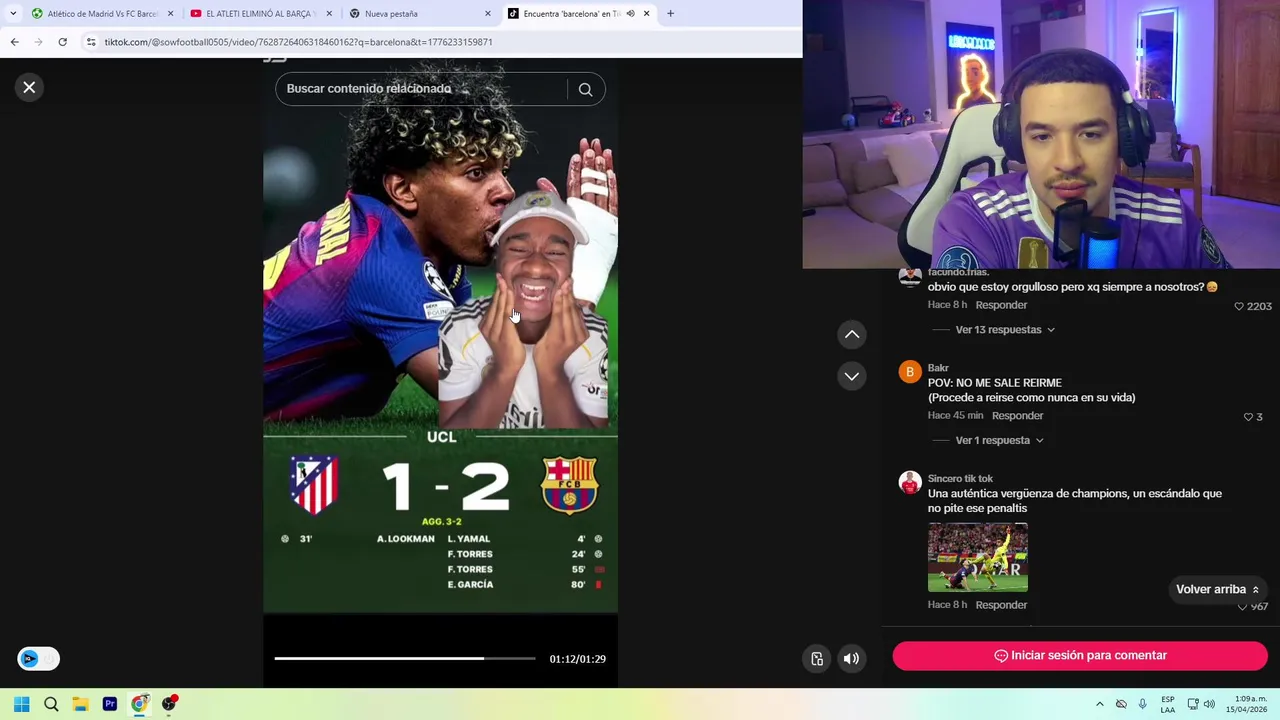This screenshot has width=1280, height=720.
Task: Go to next video with down arrow
Action: coord(852,376)
